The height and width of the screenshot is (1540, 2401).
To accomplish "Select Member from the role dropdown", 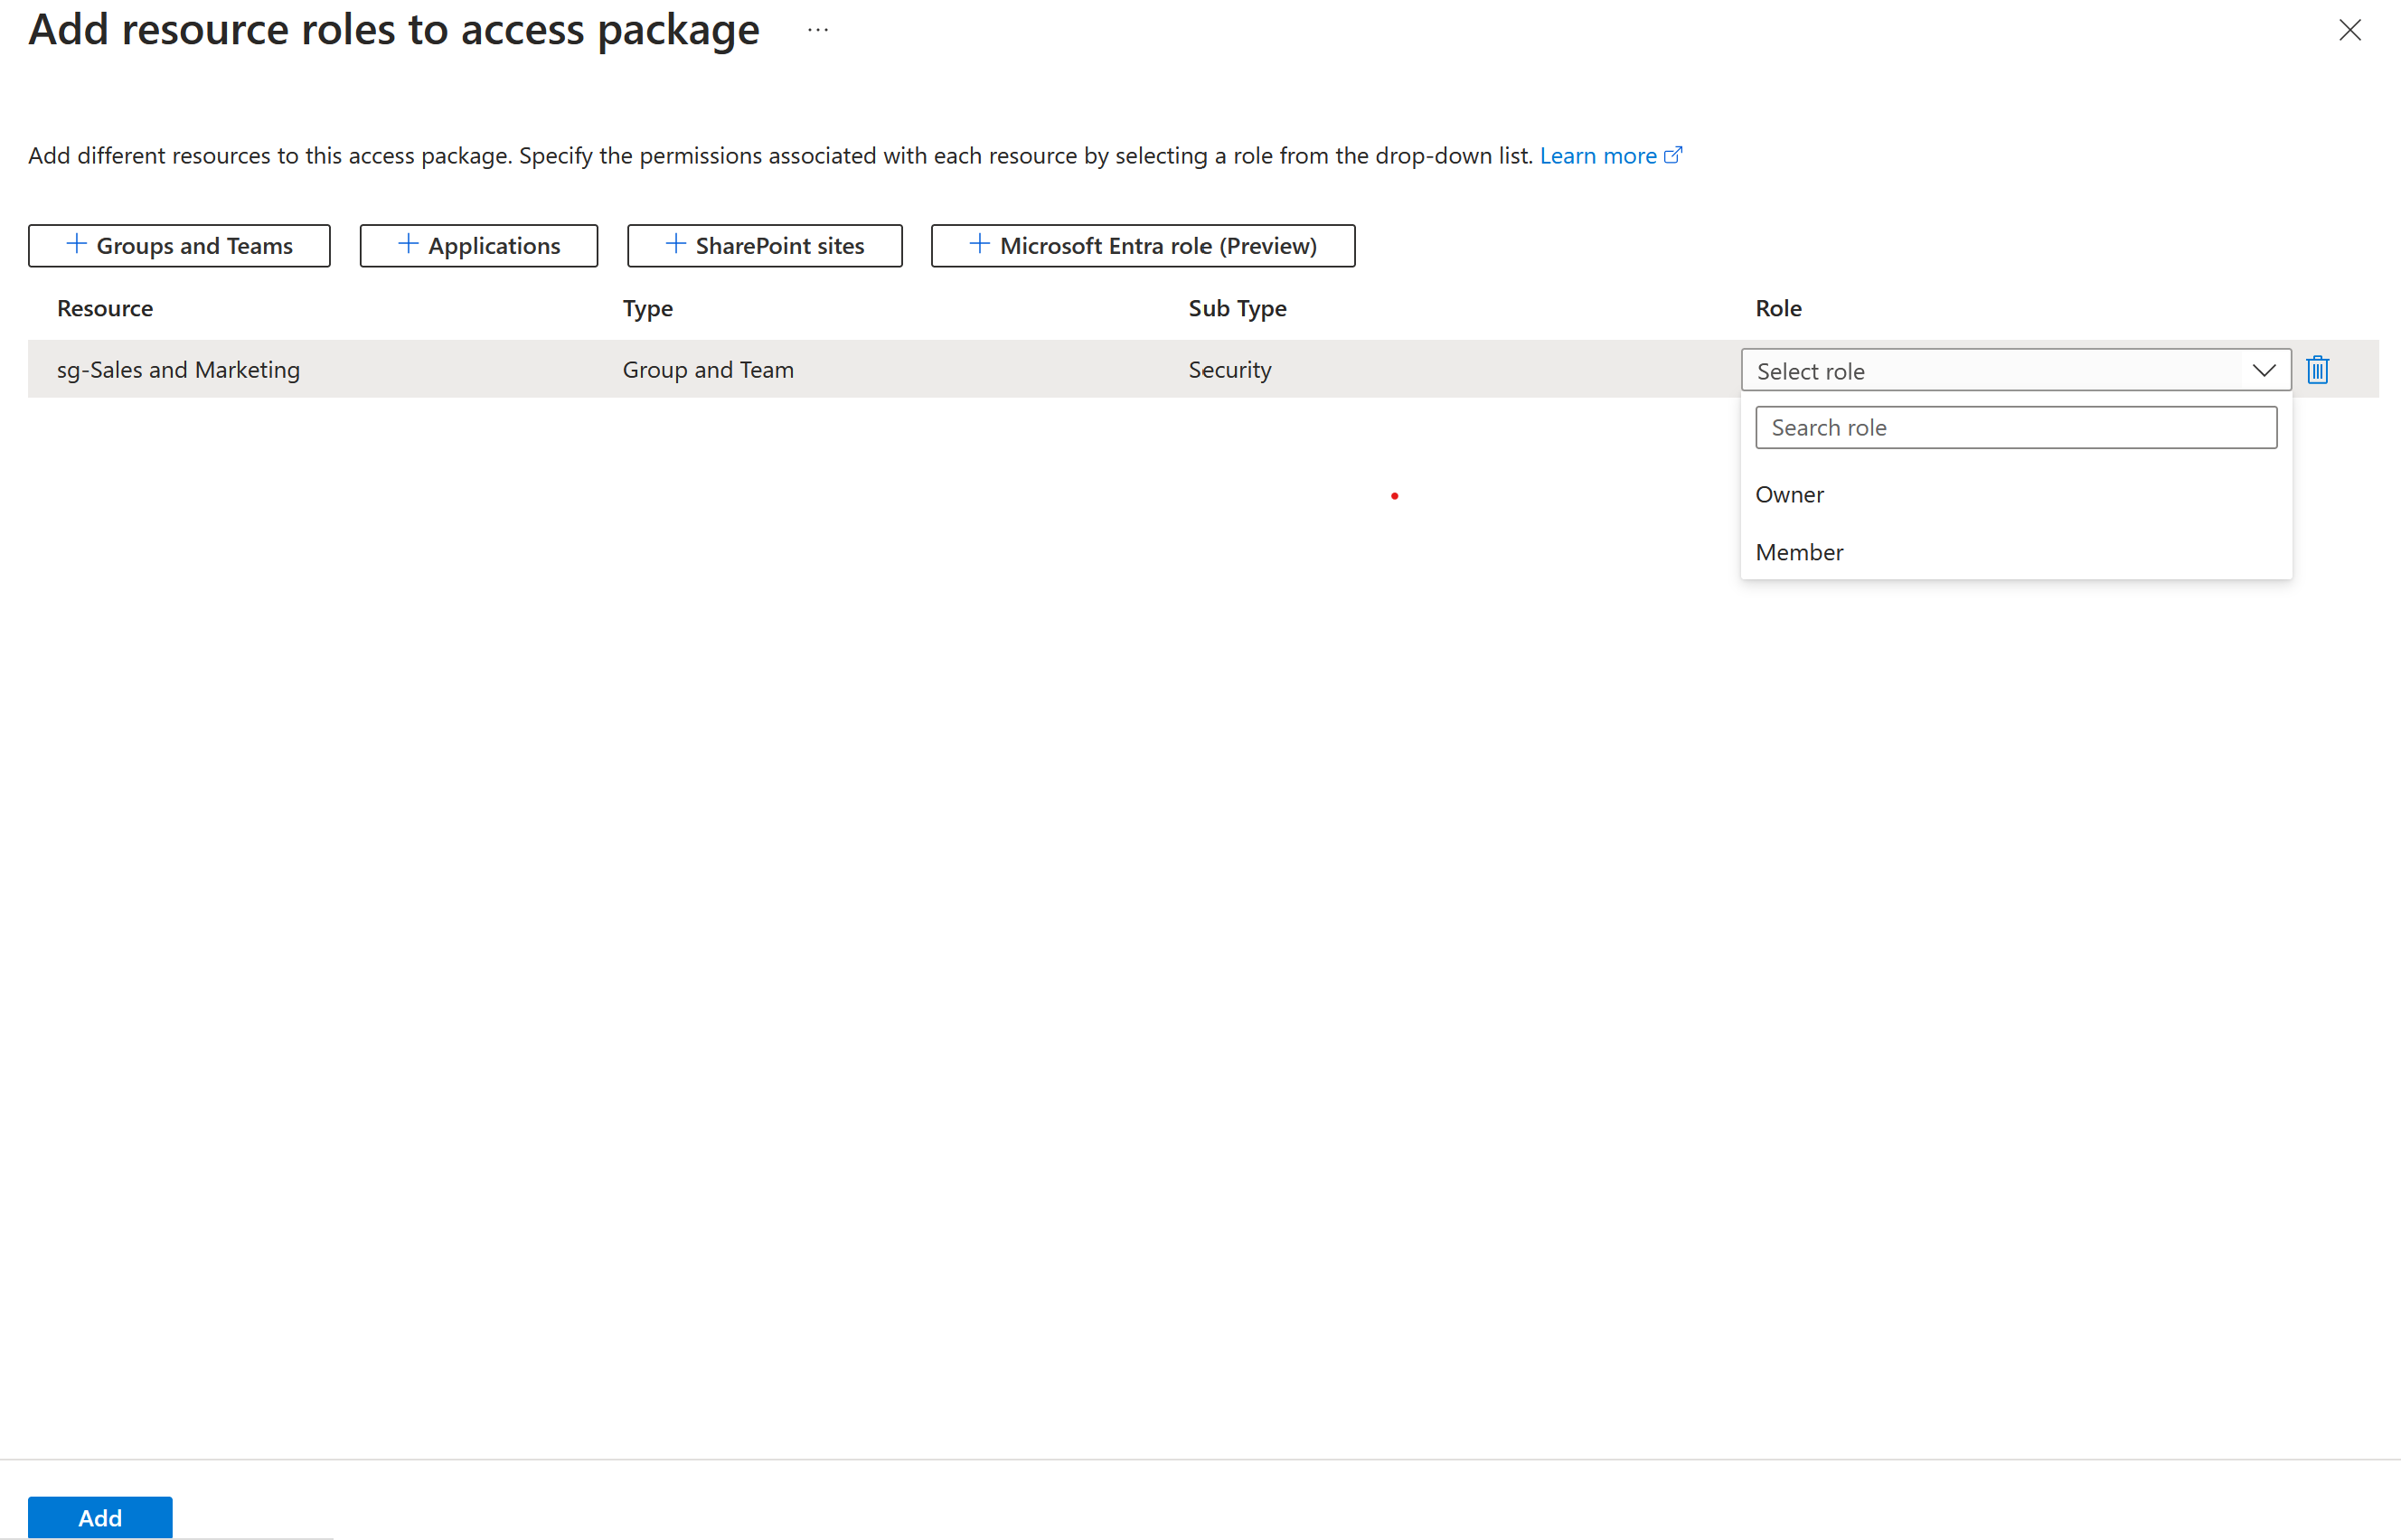I will (1801, 549).
